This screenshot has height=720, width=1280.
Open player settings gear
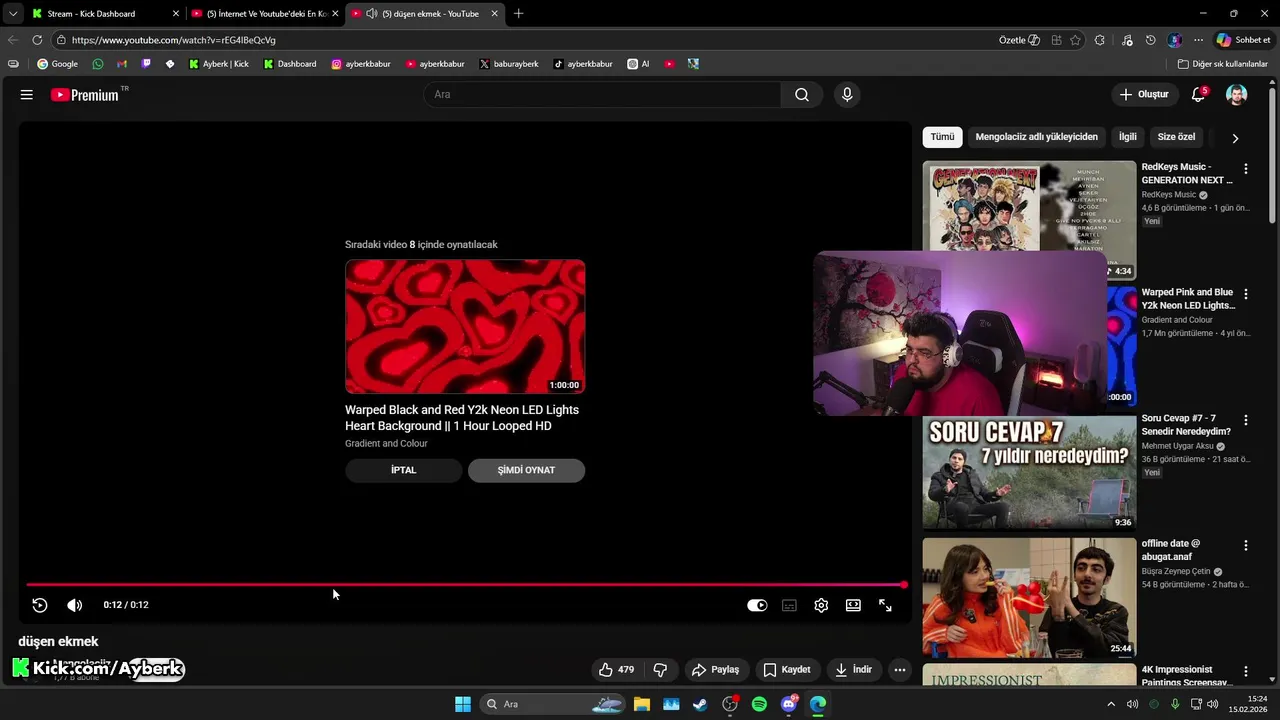[x=821, y=605]
